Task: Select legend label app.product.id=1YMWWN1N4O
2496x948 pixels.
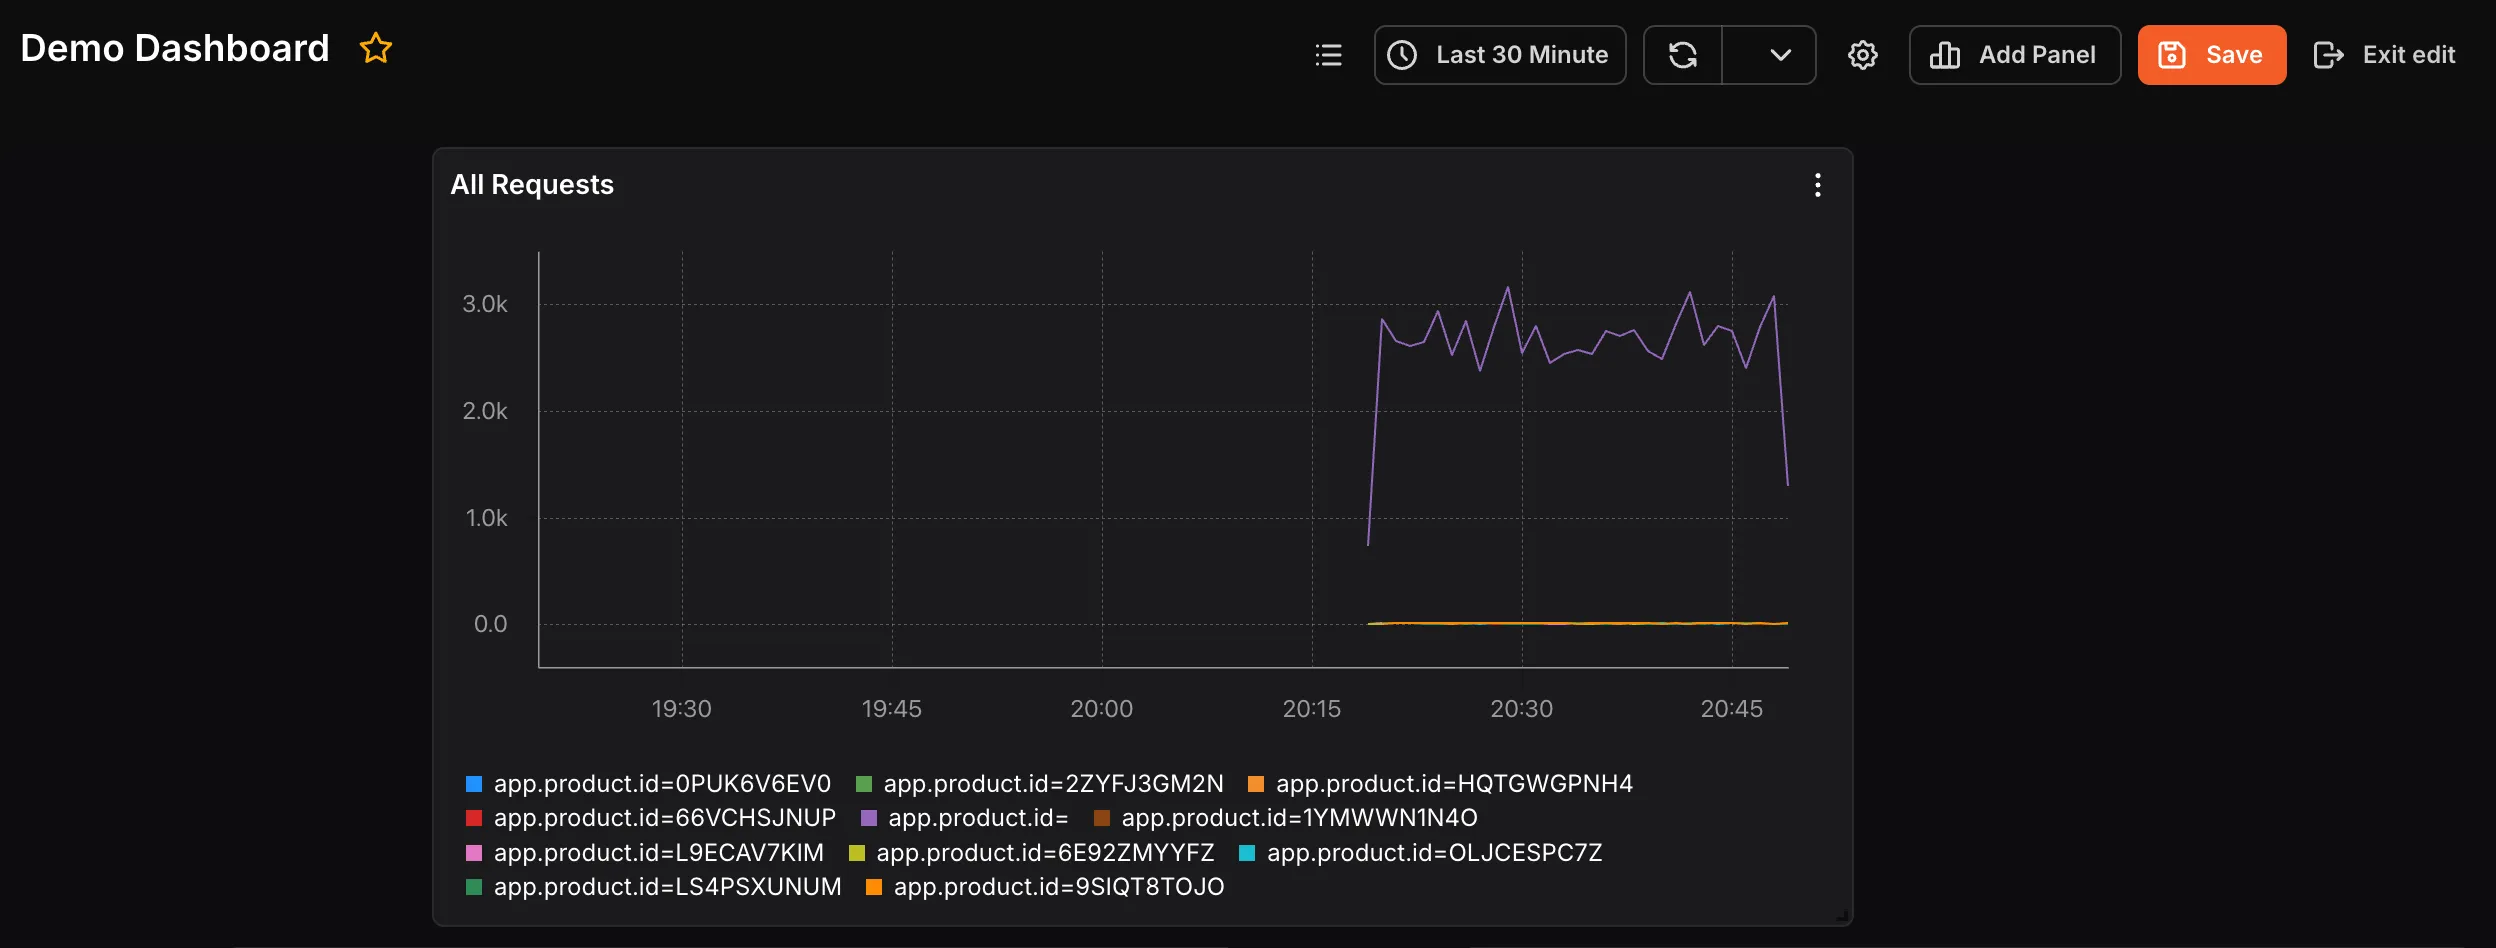Action: (x=1299, y=818)
